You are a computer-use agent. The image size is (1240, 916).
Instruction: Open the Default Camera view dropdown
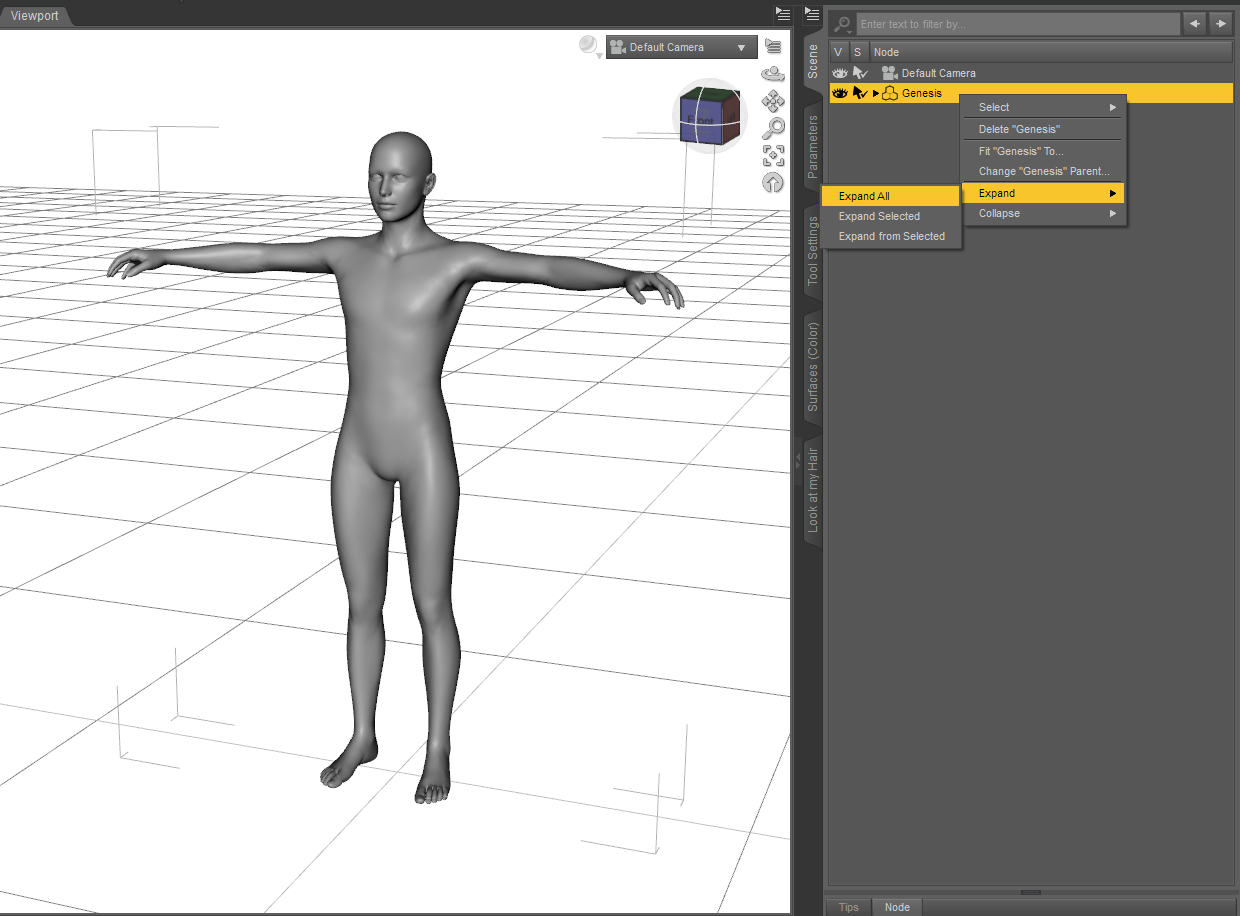[x=680, y=47]
